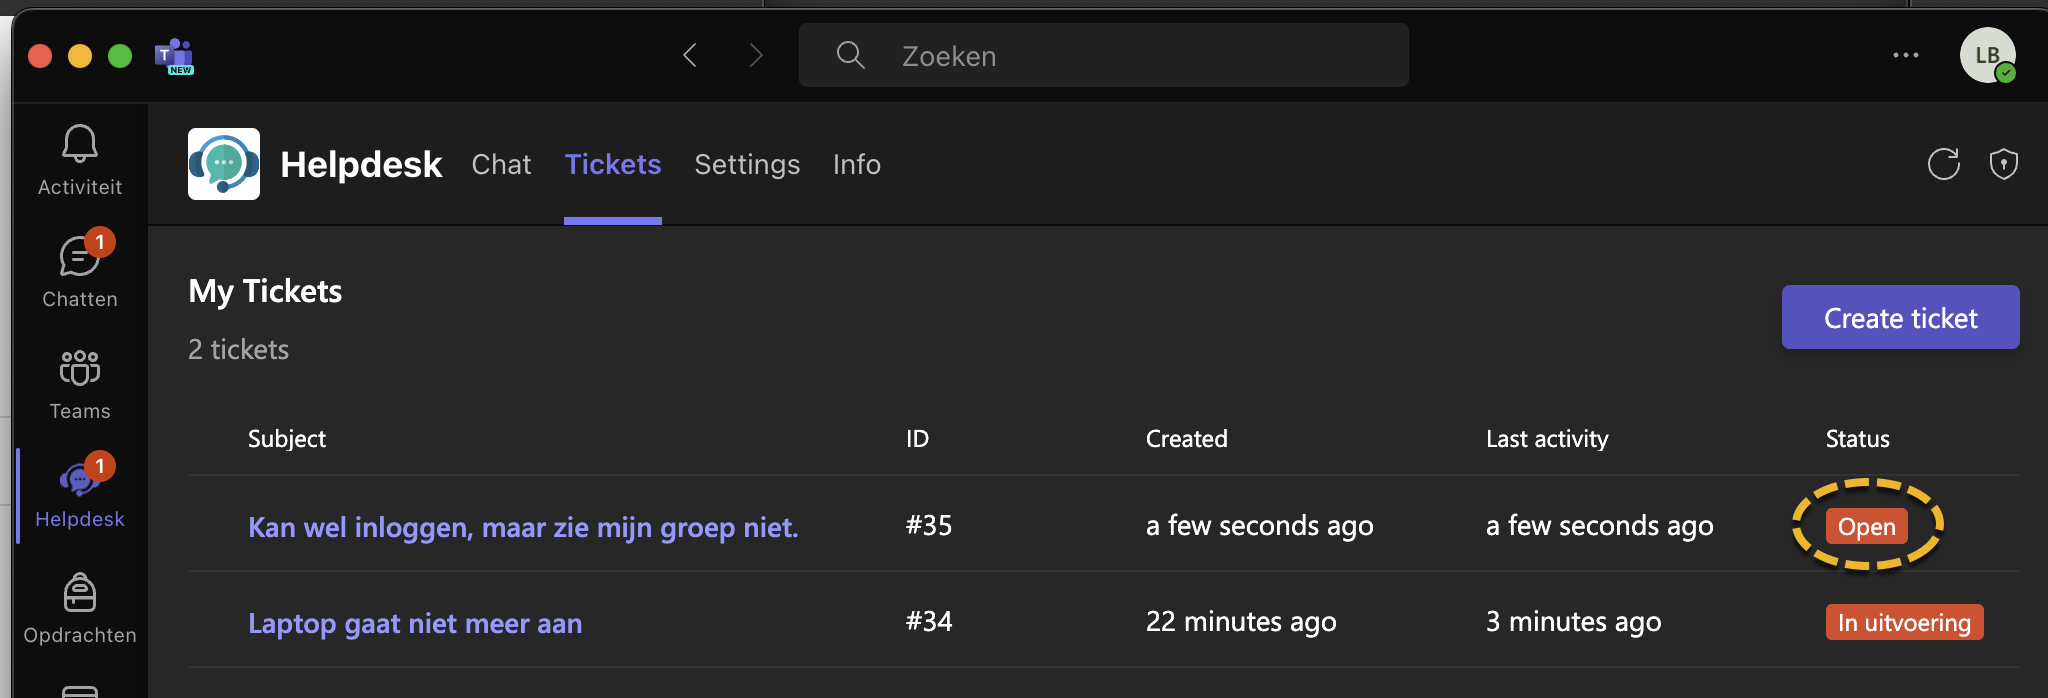Open Chatten from the sidebar
This screenshot has height=698, width=2048.
coord(80,270)
